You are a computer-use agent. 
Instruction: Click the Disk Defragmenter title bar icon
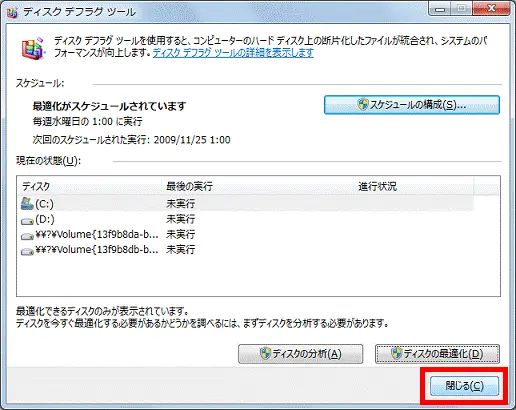coord(12,12)
